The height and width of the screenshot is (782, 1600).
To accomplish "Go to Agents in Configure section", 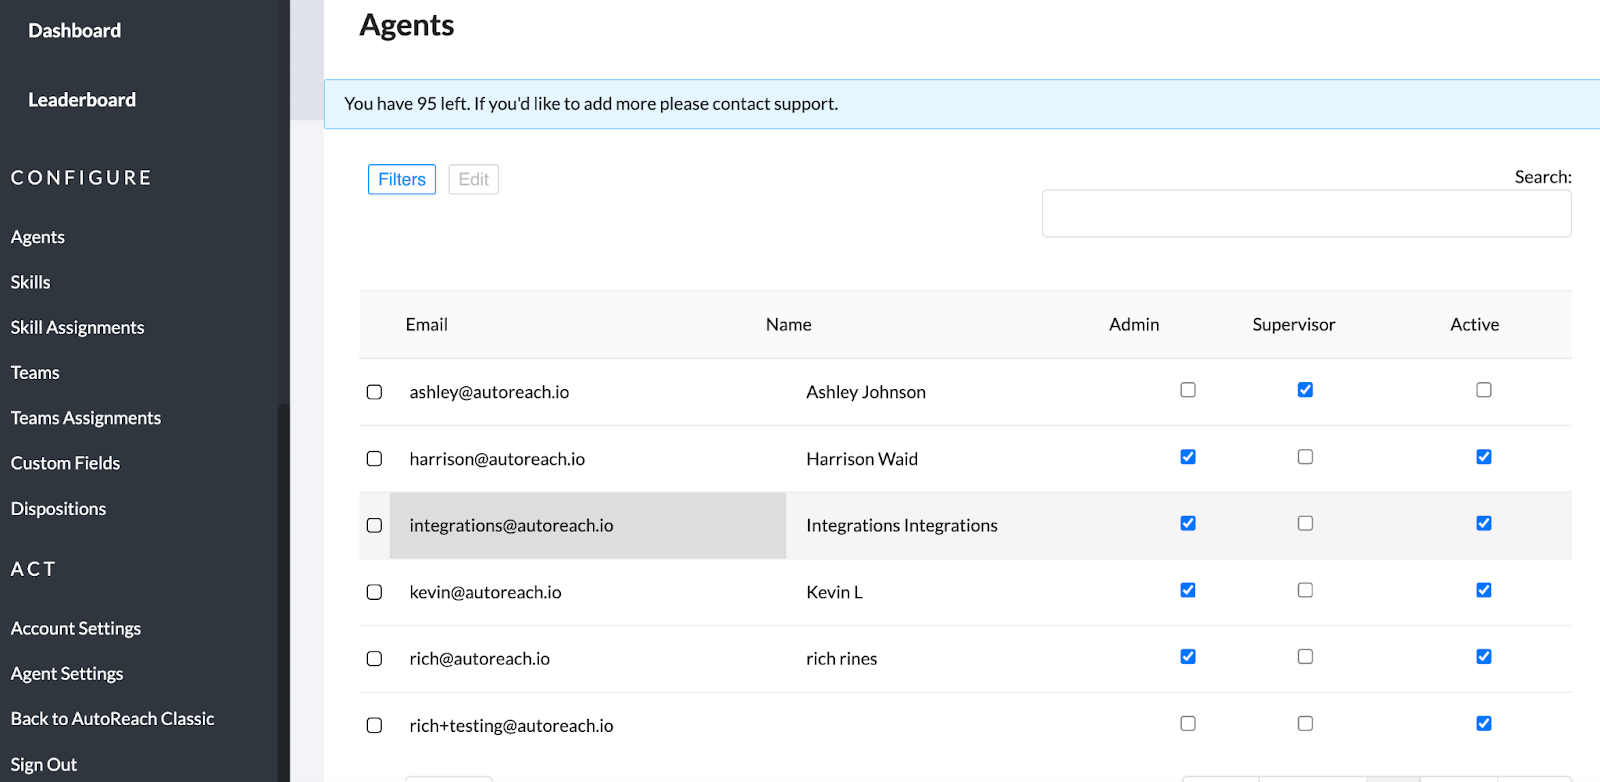I will click(38, 237).
